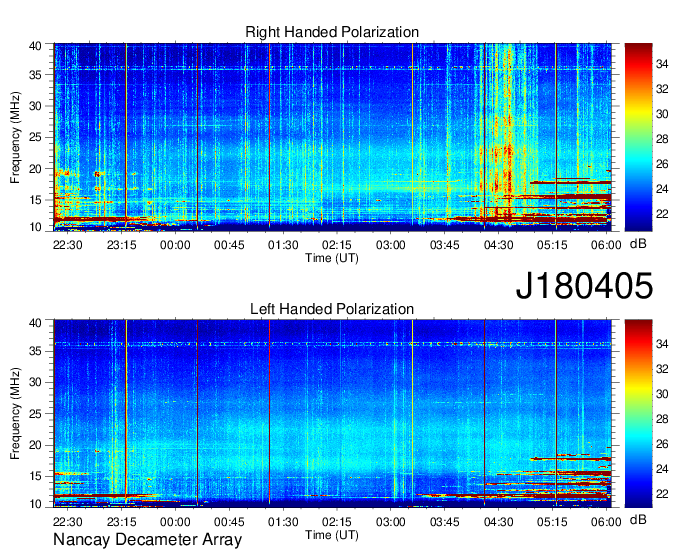Click 01:30 tick under Left Handed plot

pyautogui.click(x=283, y=522)
